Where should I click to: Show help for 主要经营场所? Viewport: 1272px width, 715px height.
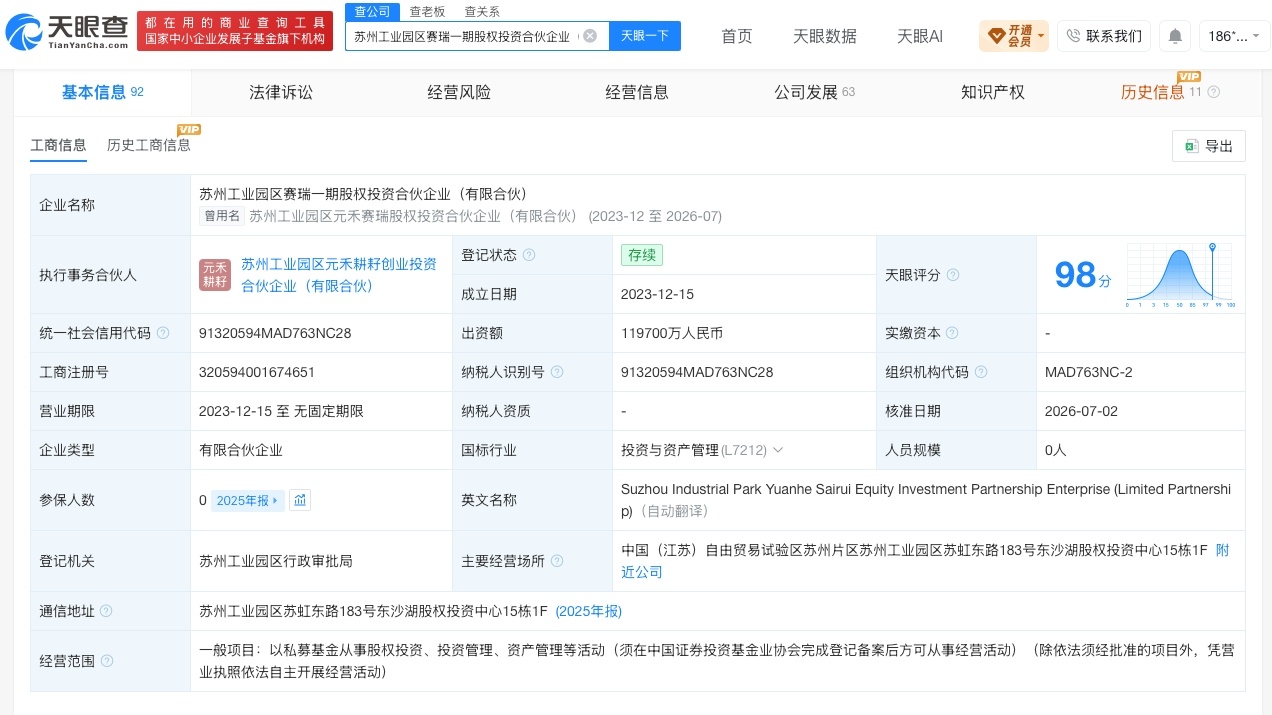tap(557, 561)
